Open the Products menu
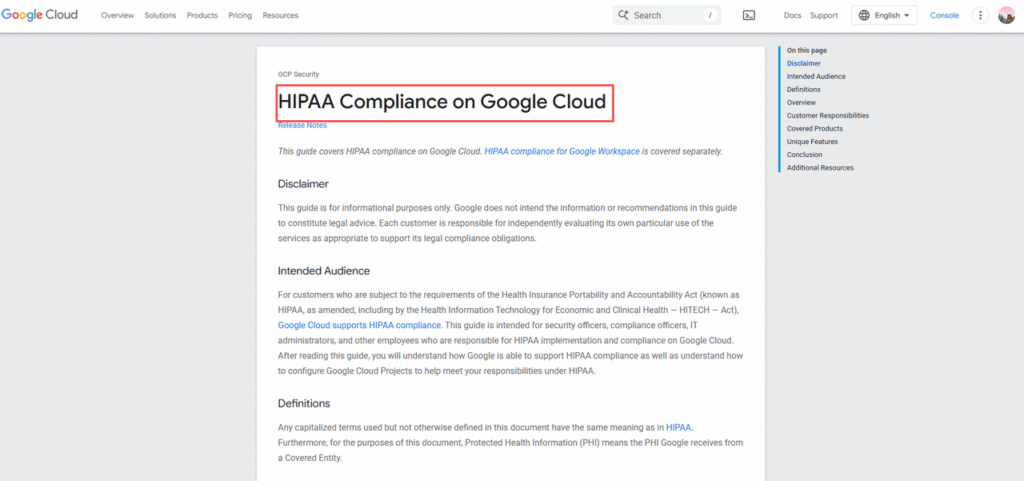Image resolution: width=1024 pixels, height=481 pixels. click(x=202, y=16)
